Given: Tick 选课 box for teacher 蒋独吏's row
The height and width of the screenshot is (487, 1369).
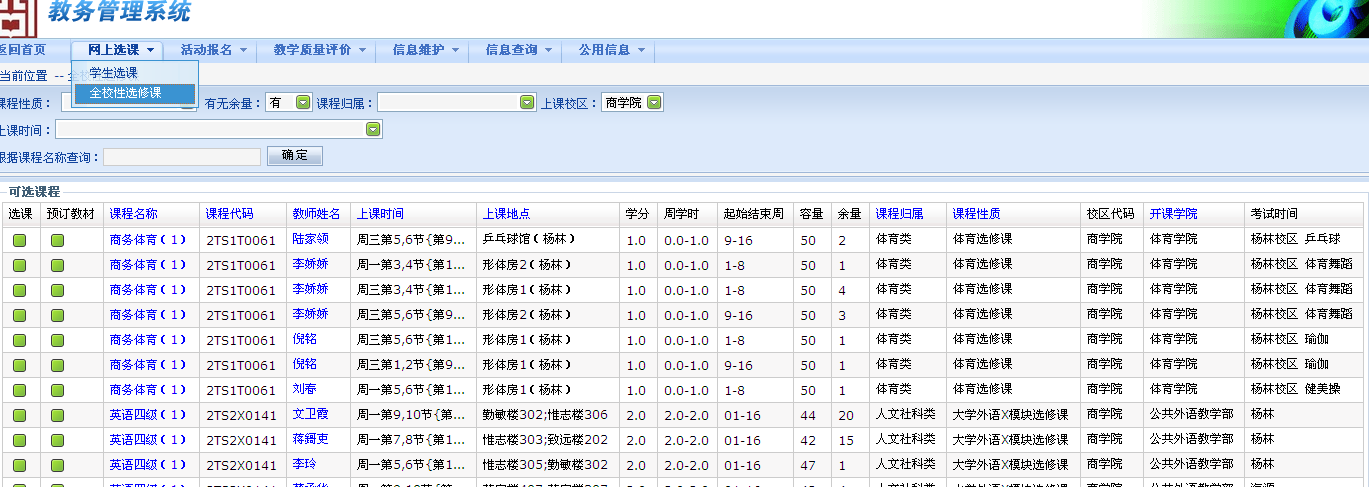Looking at the screenshot, I should point(20,440).
